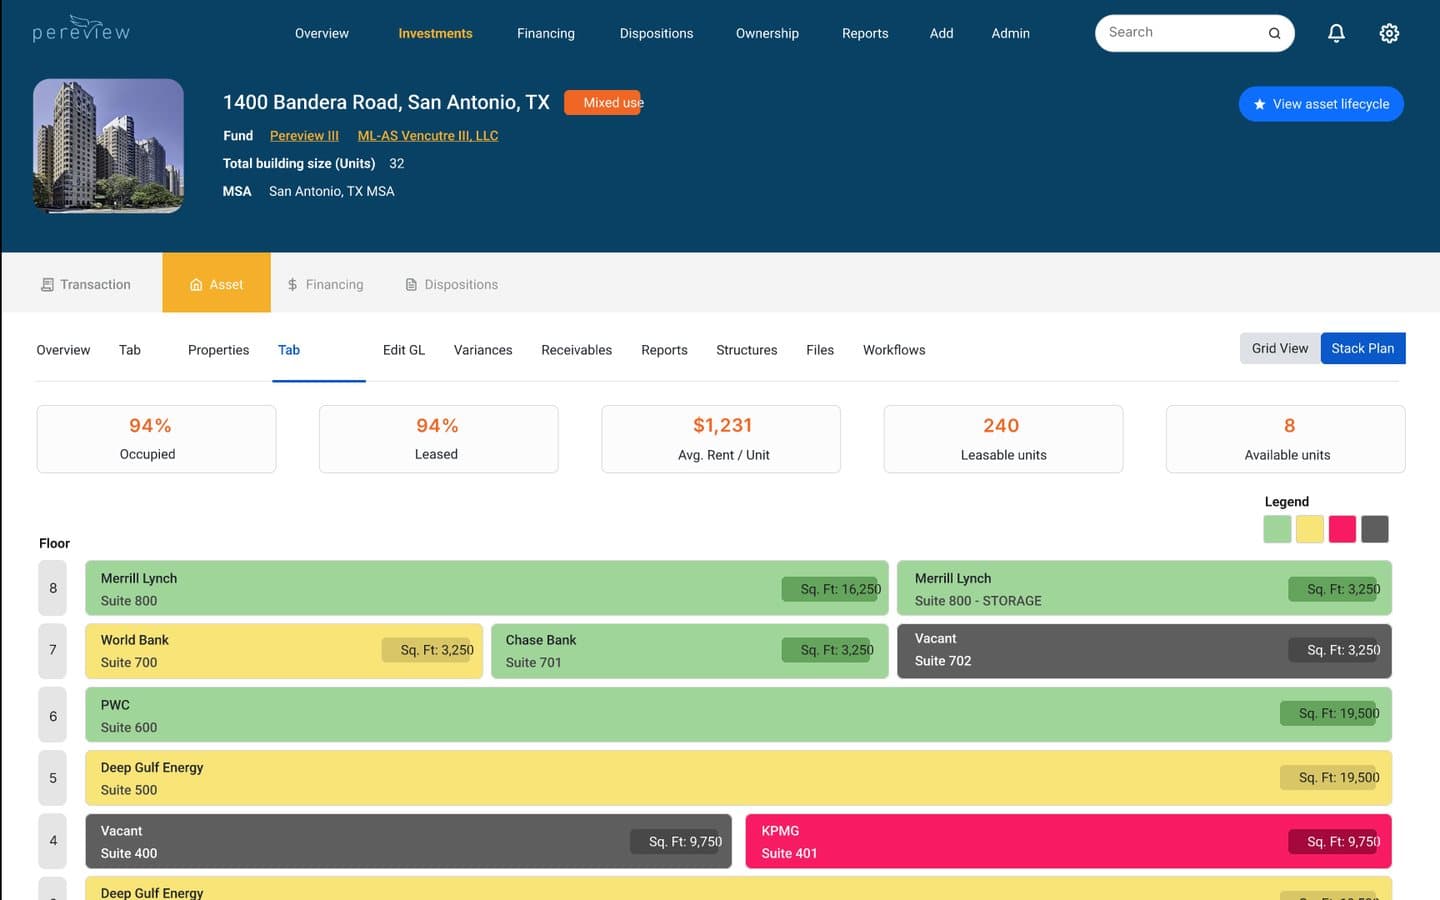Click the Dispositions sub-tab with the document icon

click(451, 284)
